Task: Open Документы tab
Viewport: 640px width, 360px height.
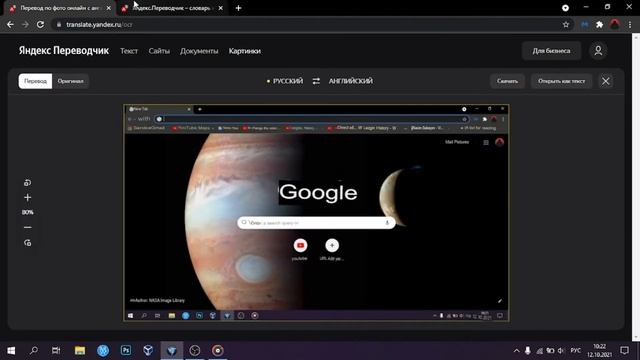Action: click(199, 51)
